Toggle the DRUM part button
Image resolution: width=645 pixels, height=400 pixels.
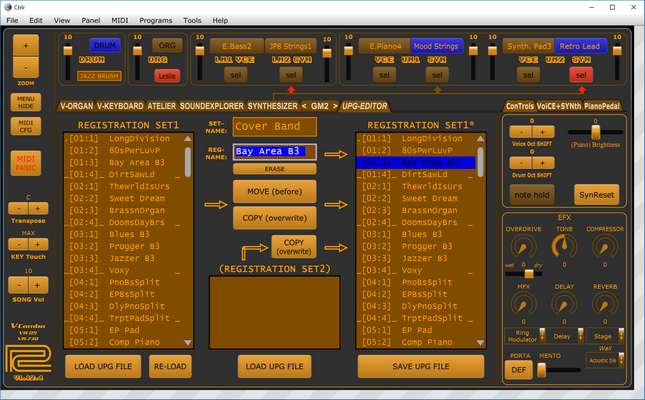pos(105,45)
